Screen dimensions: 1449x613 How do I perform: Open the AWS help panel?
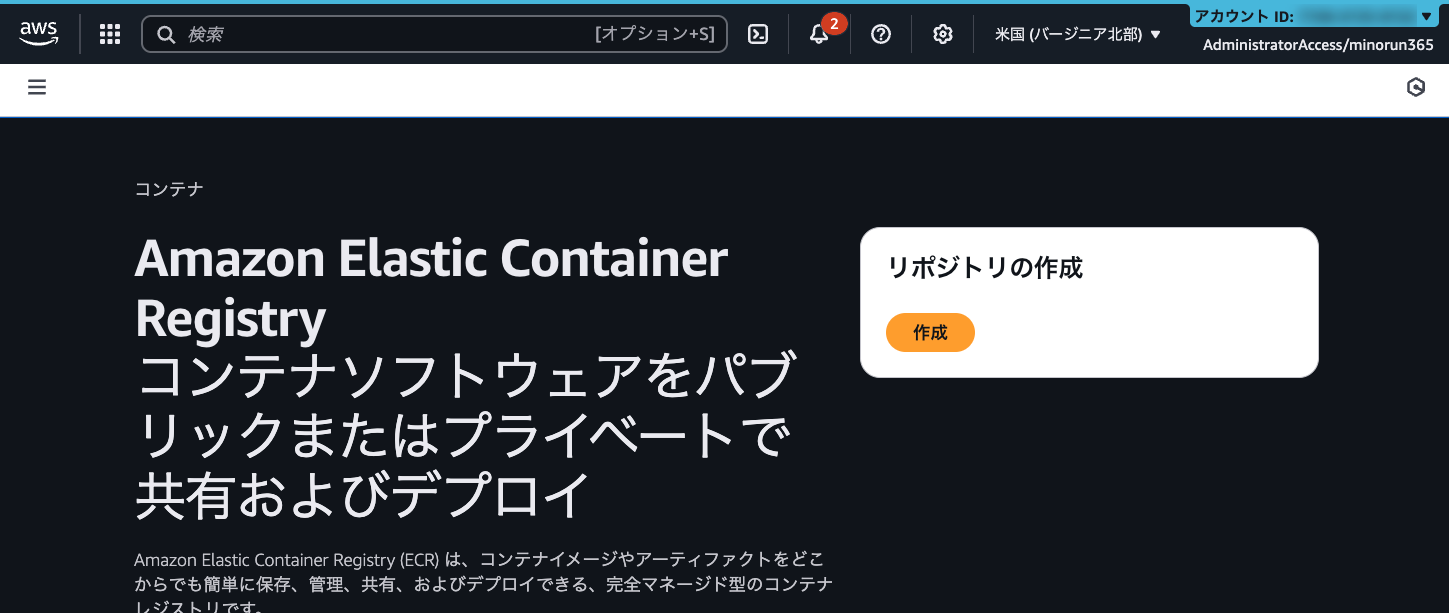pos(880,33)
